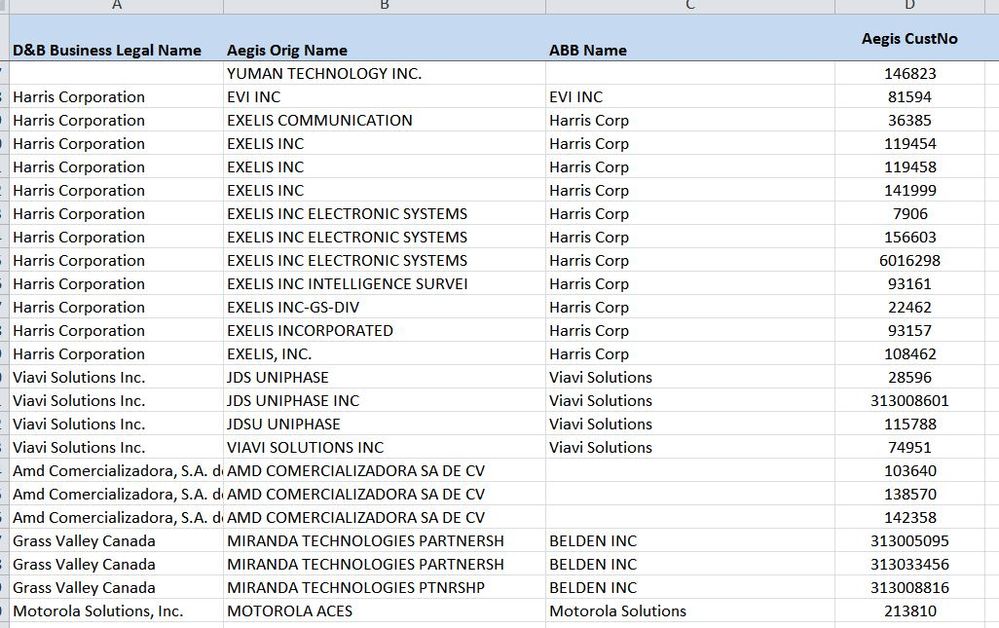The width and height of the screenshot is (999, 628).
Task: Select cell with customer number 93161
Action: (909, 283)
